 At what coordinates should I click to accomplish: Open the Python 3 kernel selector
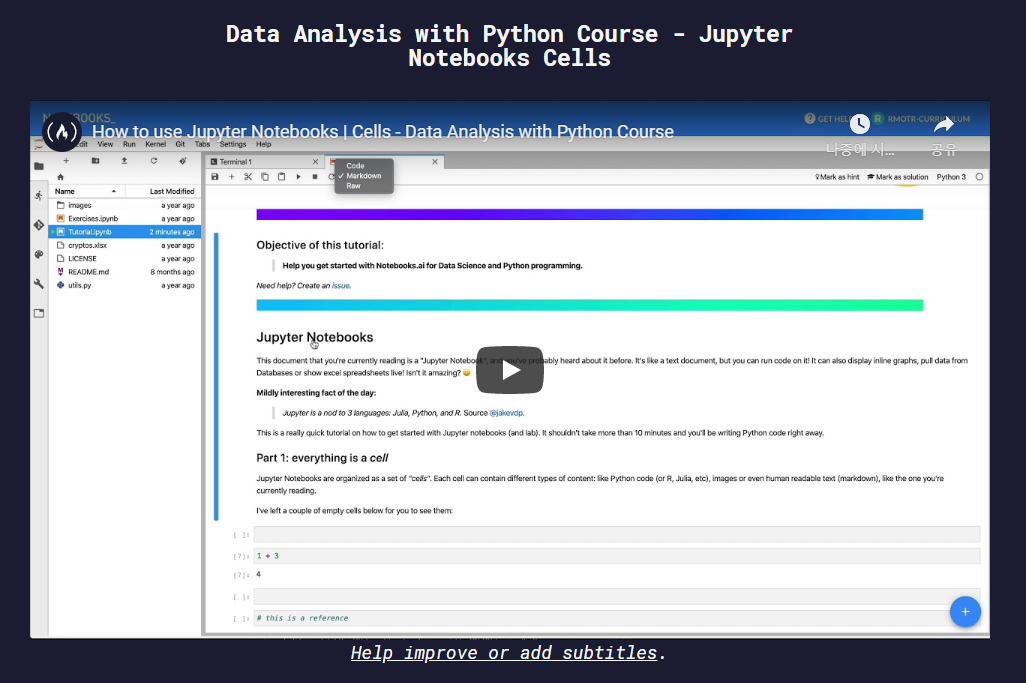point(952,176)
